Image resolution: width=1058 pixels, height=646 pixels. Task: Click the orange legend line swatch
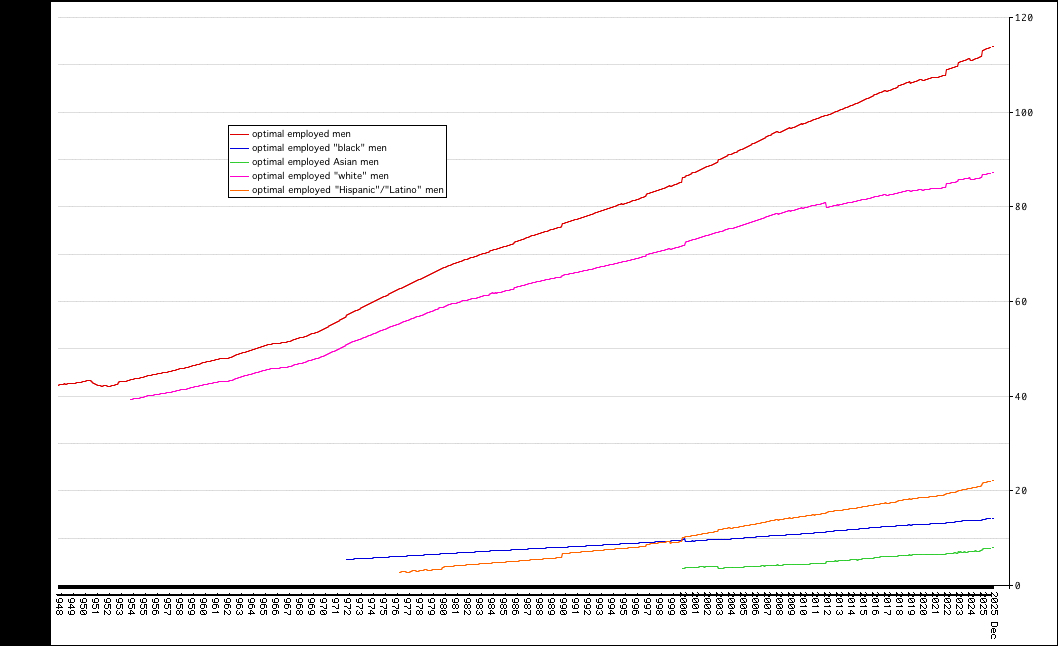(x=240, y=190)
